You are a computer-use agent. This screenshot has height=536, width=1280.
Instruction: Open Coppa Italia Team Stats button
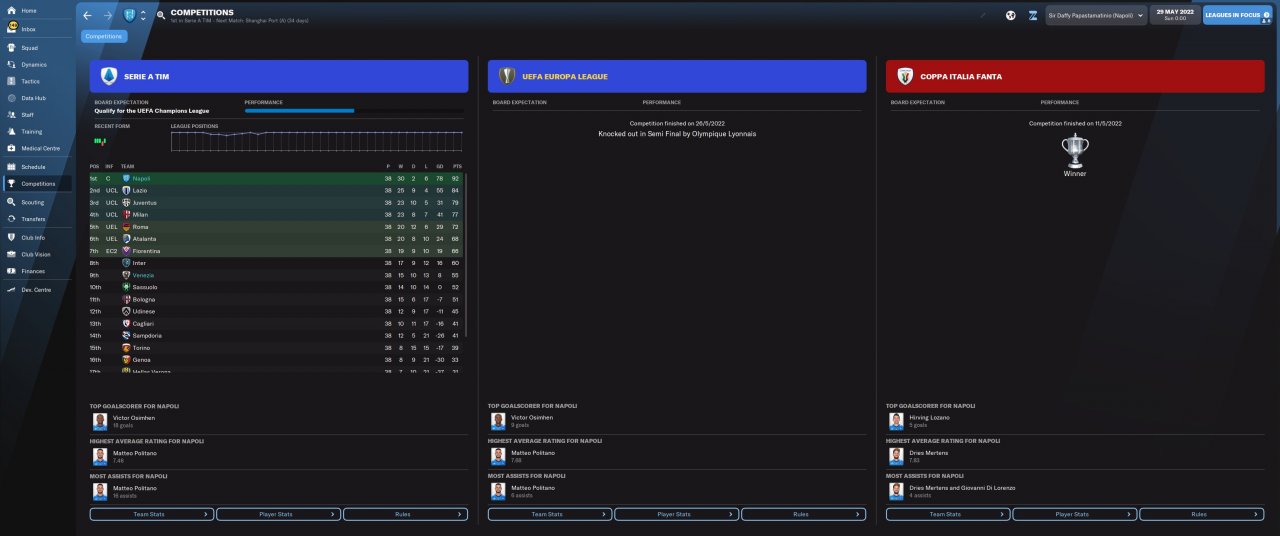pyautogui.click(x=948, y=514)
